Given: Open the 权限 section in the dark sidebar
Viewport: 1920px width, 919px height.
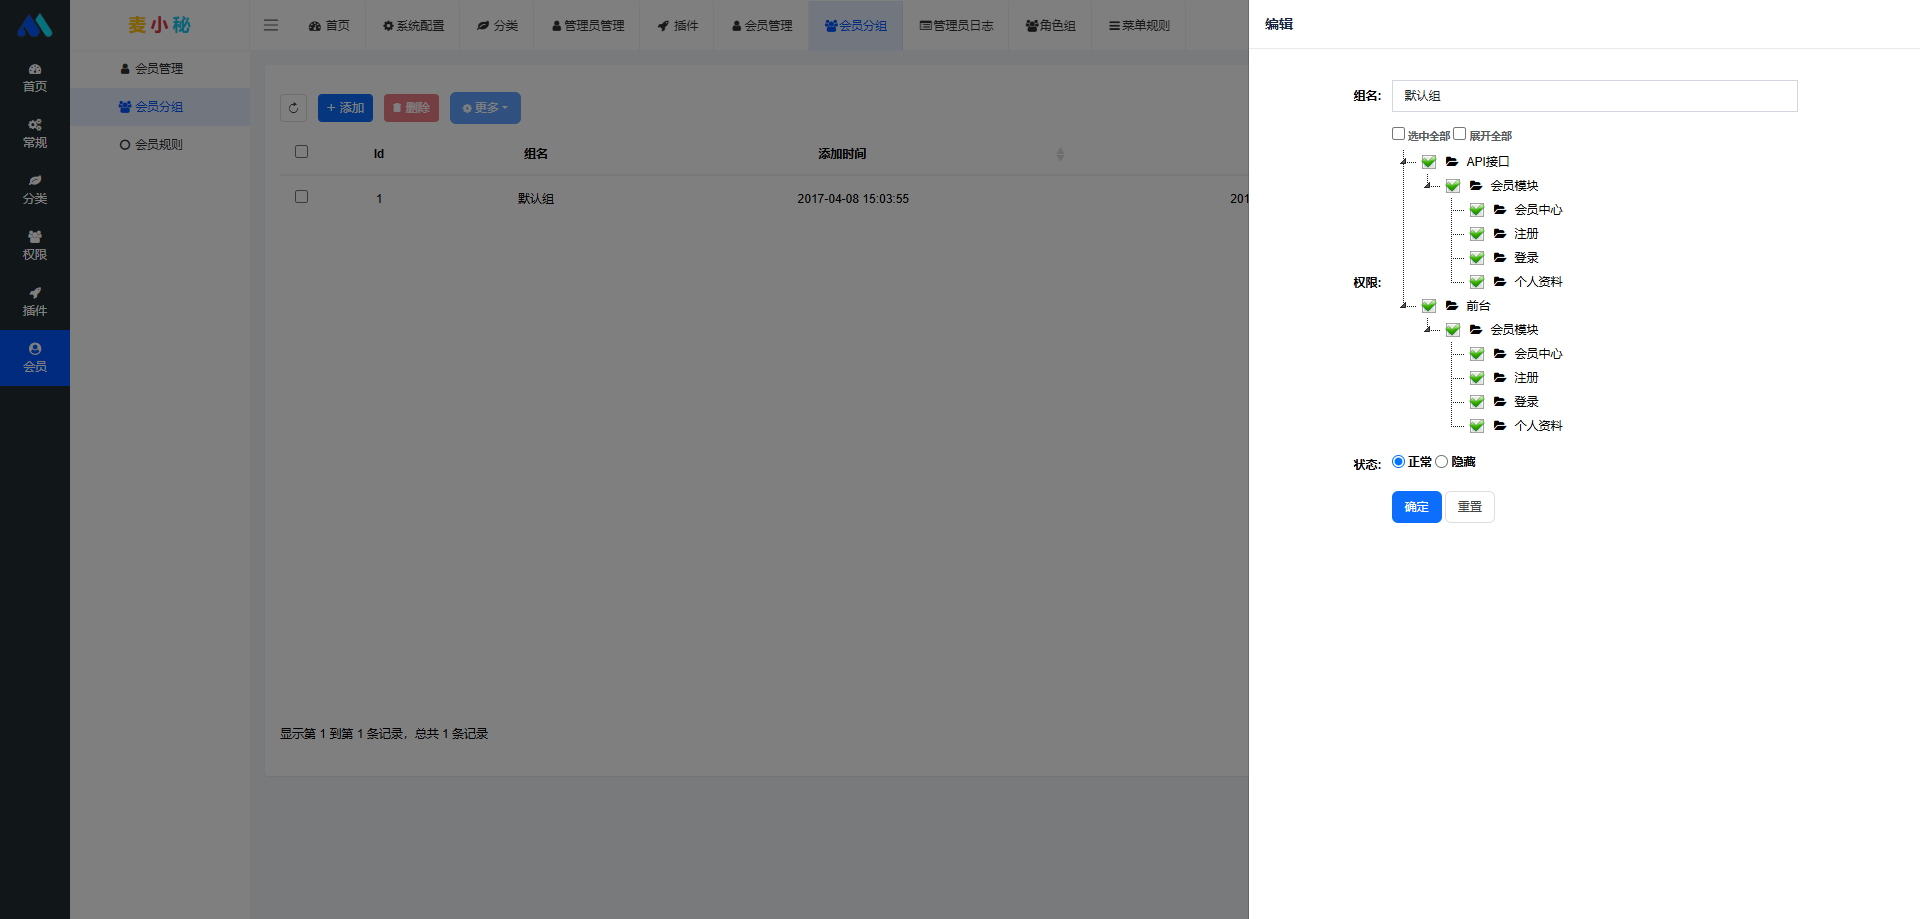Looking at the screenshot, I should [35, 246].
